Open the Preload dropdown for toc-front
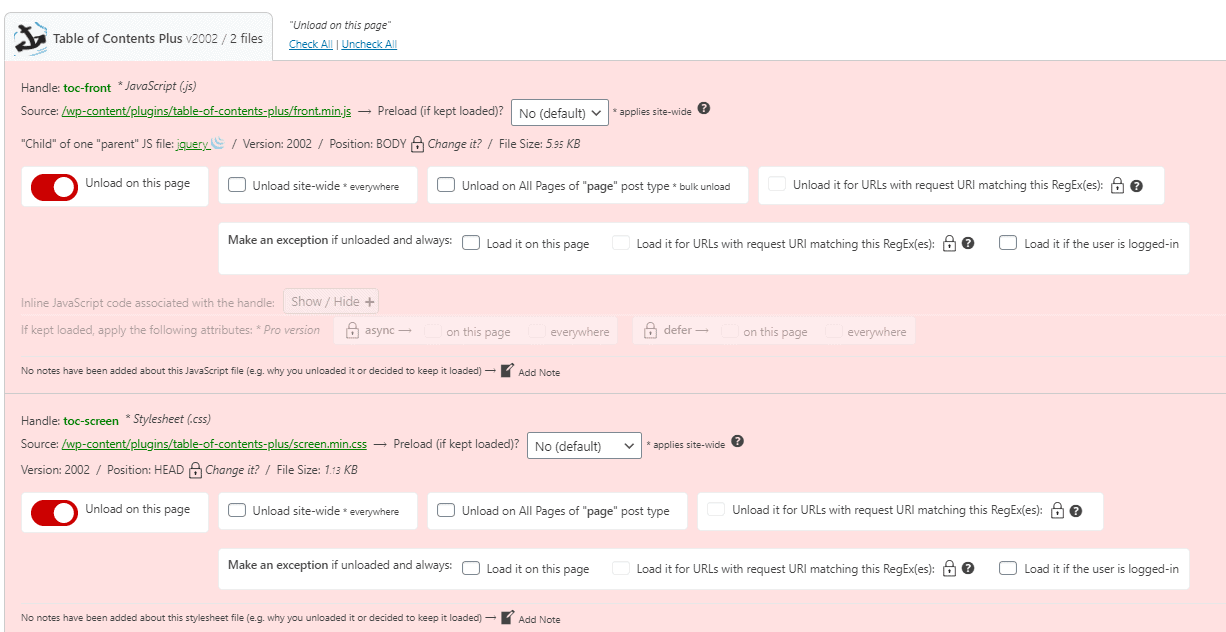The height and width of the screenshot is (632, 1226). point(559,113)
